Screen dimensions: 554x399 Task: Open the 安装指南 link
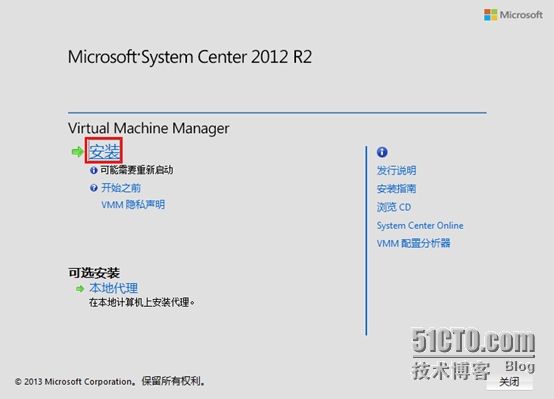click(x=396, y=189)
